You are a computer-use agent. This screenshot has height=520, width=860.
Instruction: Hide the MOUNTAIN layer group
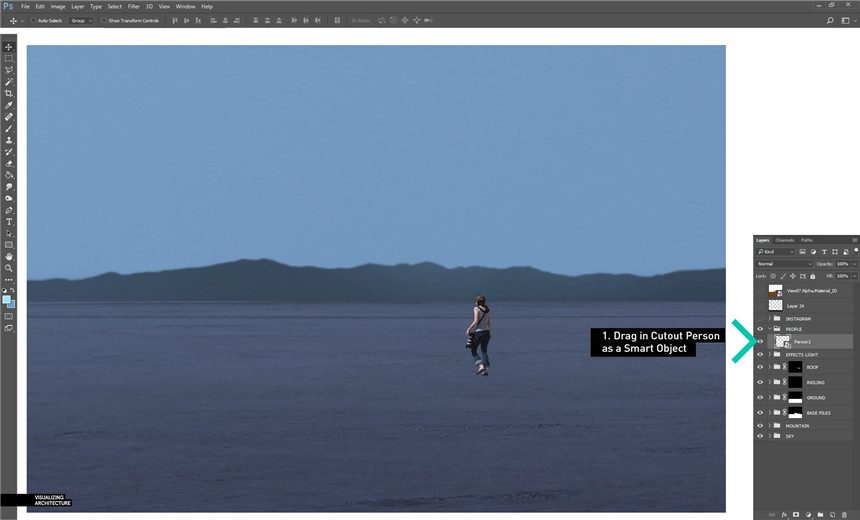tap(760, 425)
